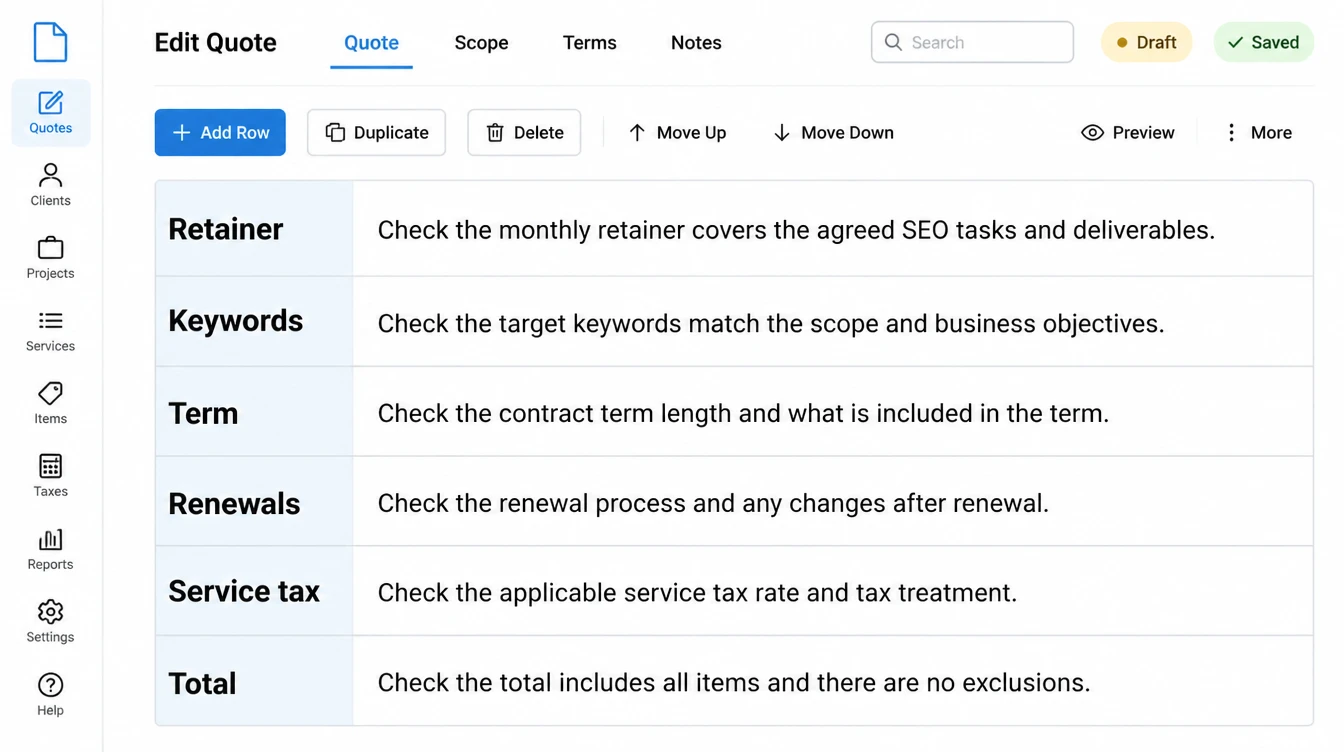Go to Clients in the sidebar

pyautogui.click(x=51, y=185)
